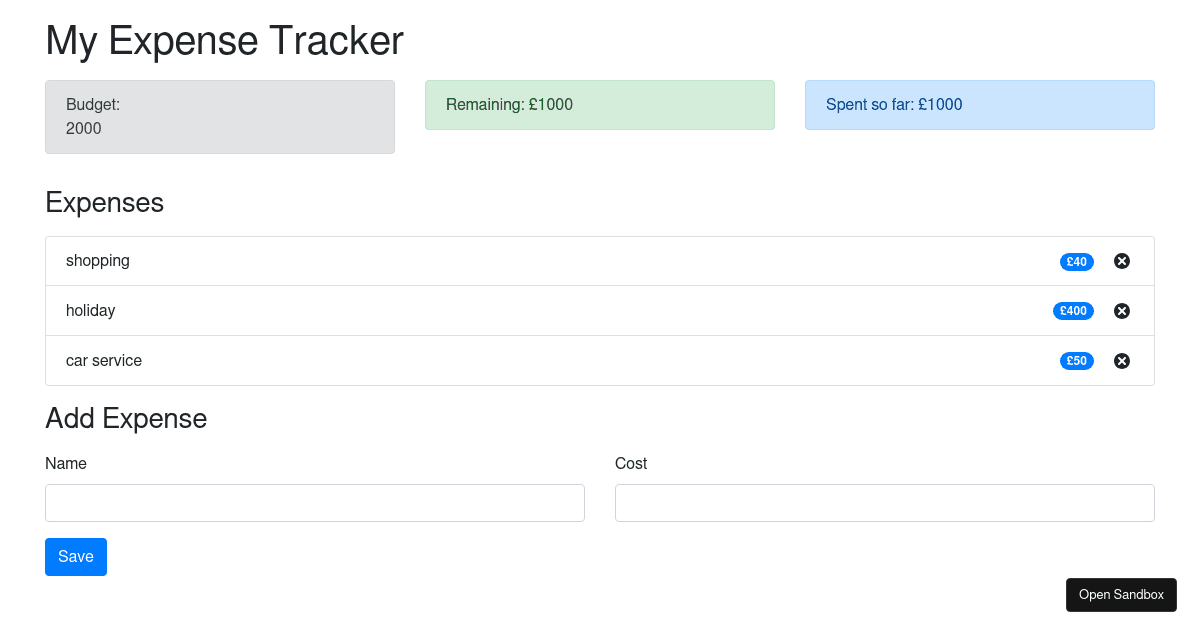Click the £50 badge next to car service
Viewport: 1200px width, 630px height.
tap(1076, 360)
